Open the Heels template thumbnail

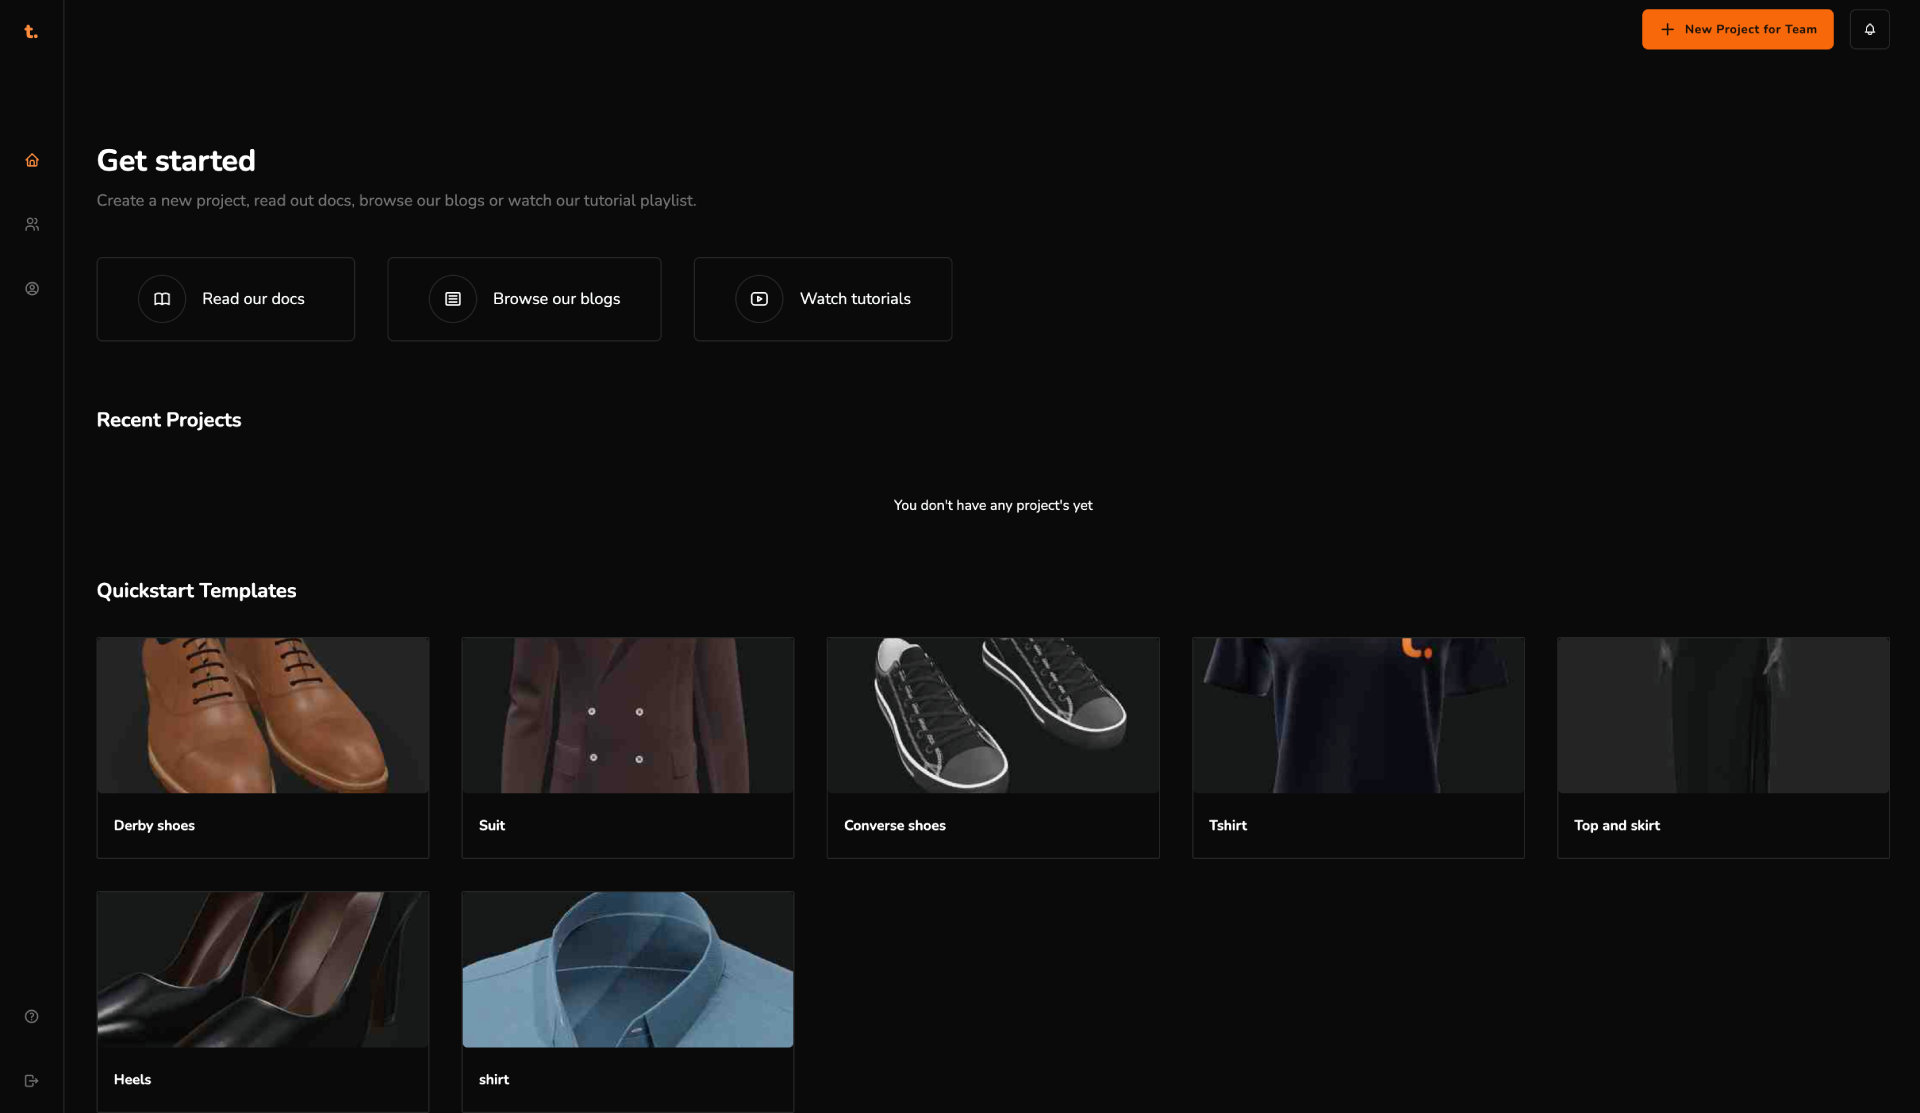click(x=263, y=970)
